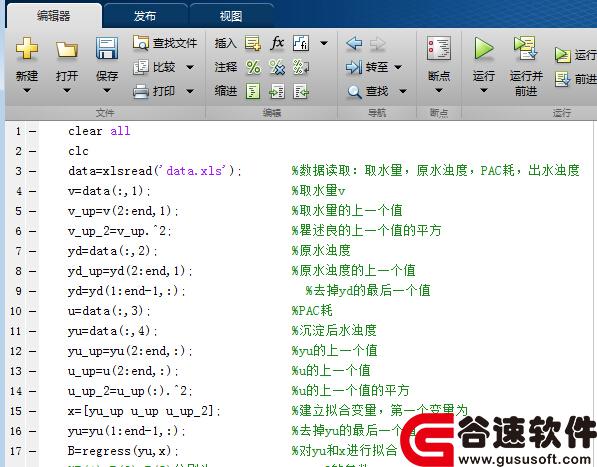Click the fixed-point fi icon

click(301, 43)
